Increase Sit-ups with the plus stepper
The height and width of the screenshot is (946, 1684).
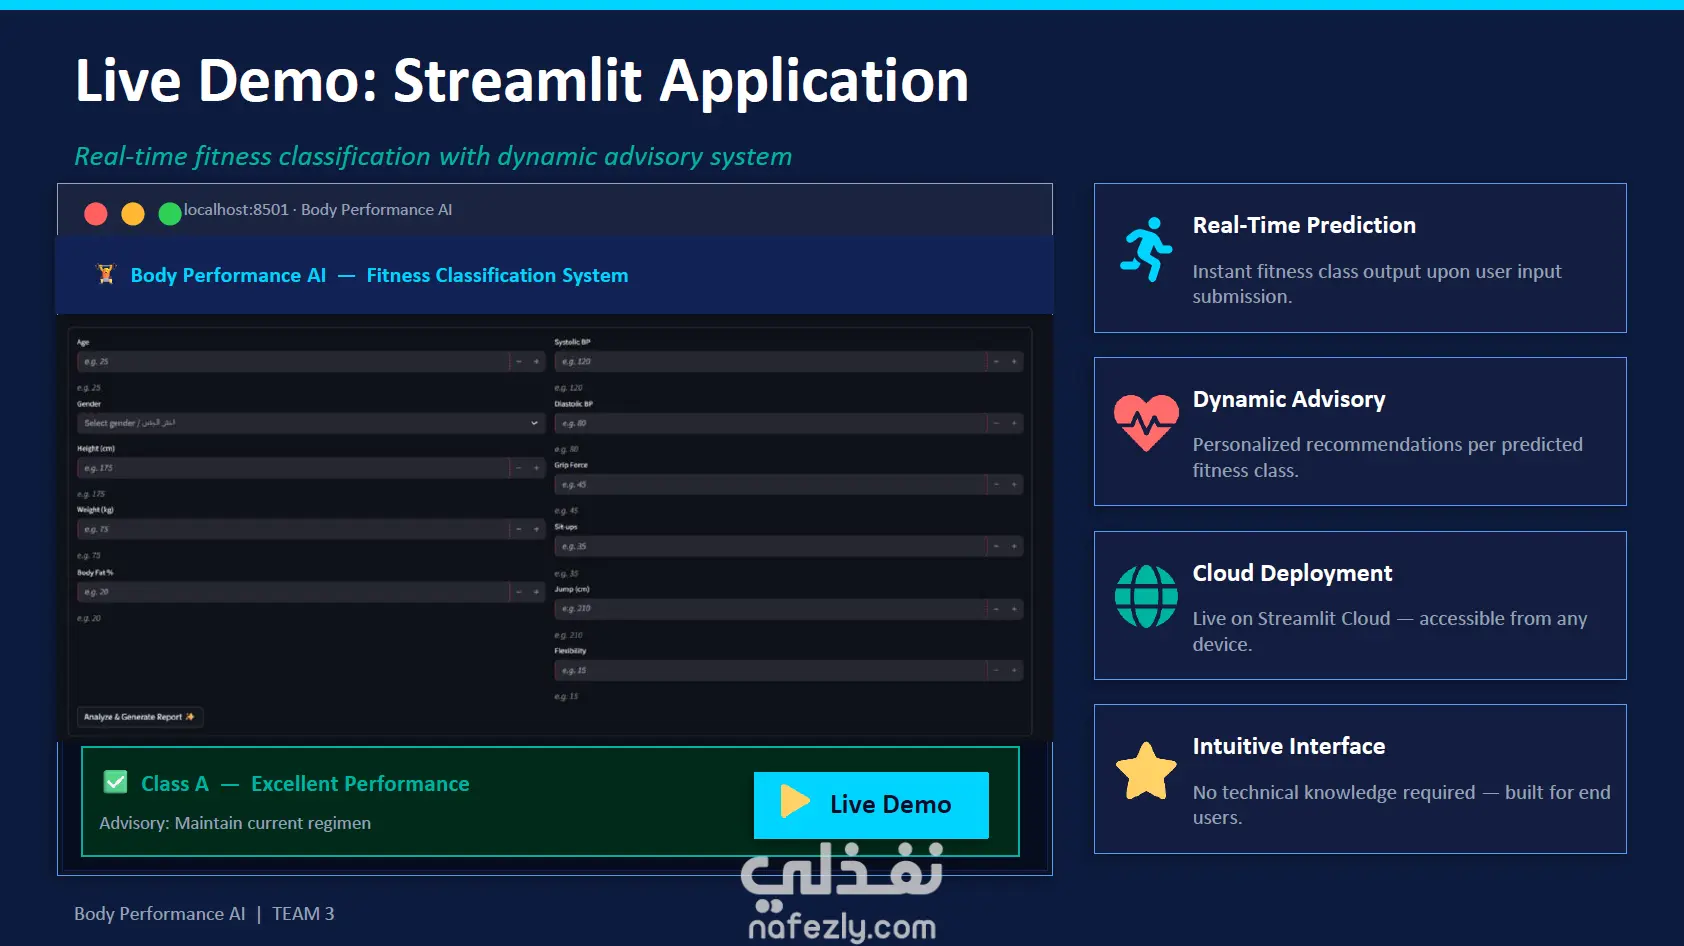tap(1014, 546)
